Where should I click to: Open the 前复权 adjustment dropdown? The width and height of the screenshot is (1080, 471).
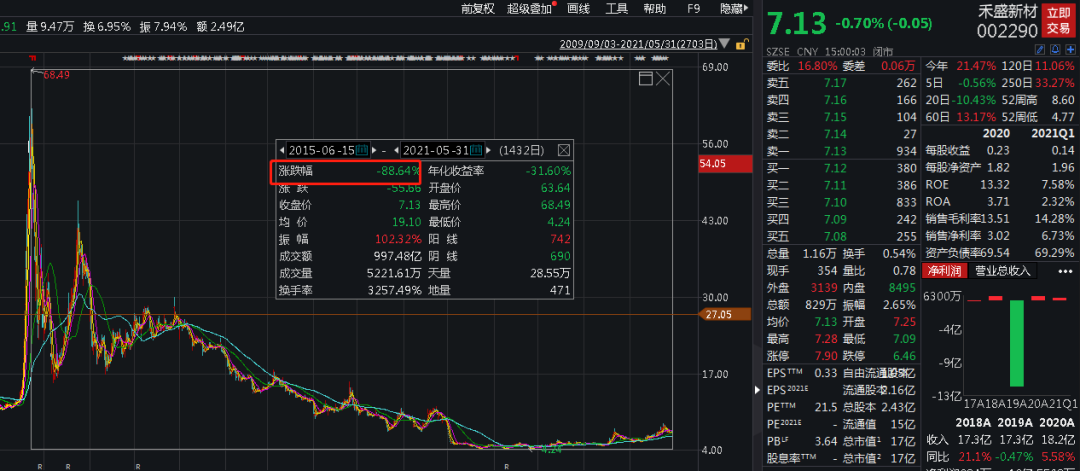pyautogui.click(x=478, y=8)
